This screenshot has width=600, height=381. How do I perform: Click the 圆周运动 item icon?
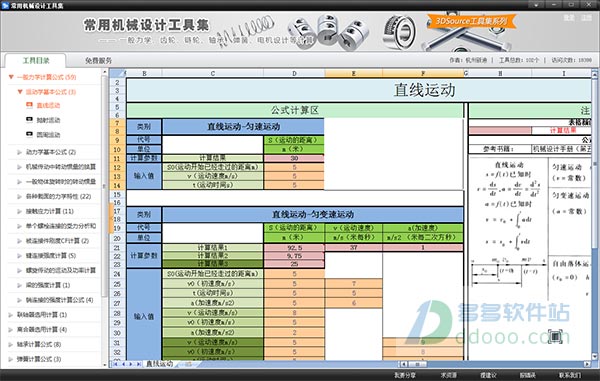pyautogui.click(x=29, y=134)
